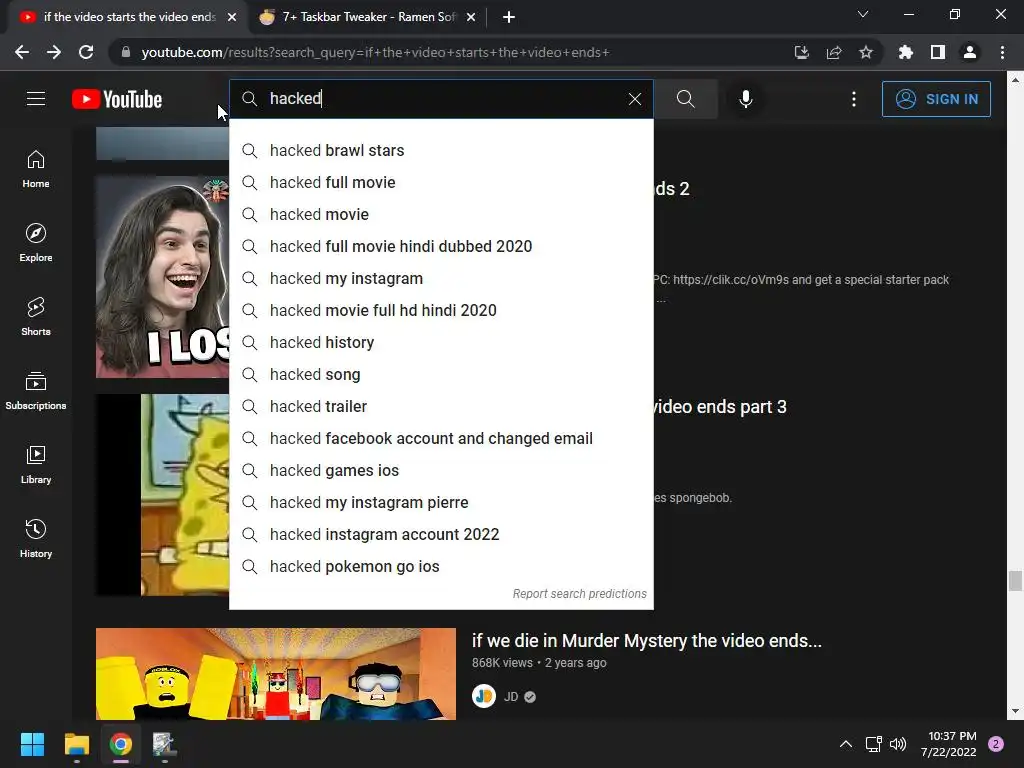The image size is (1024, 768).
Task: Open the 'video ends part 3' title
Action: pyautogui.click(x=720, y=407)
